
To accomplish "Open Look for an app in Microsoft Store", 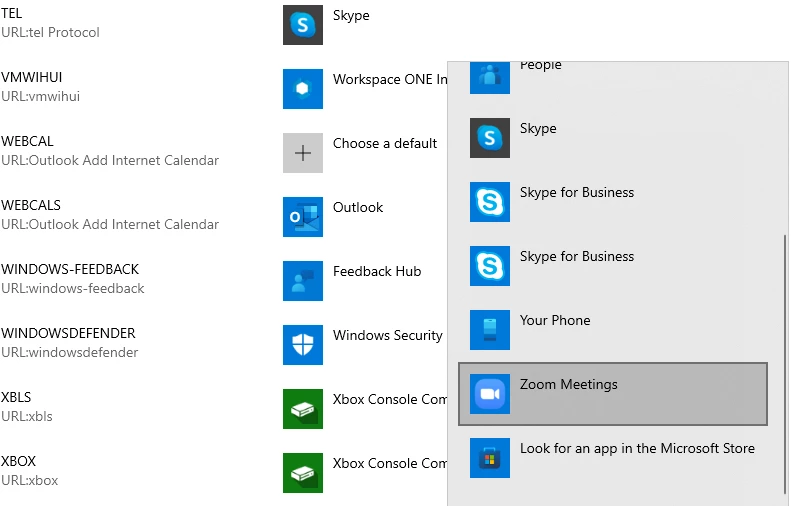I will [613, 458].
